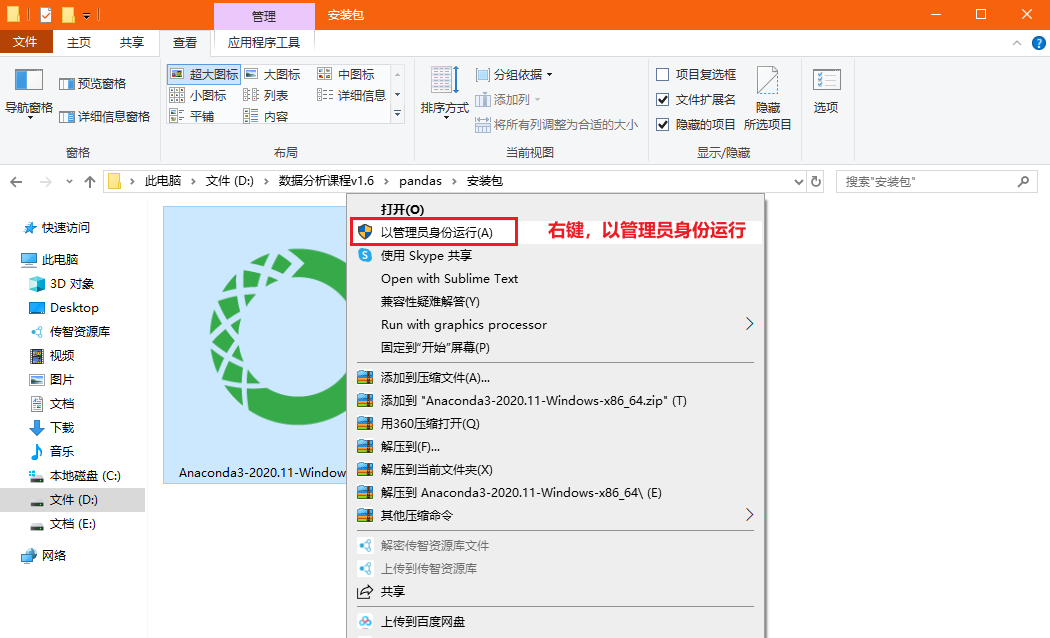Open the File tab
The image size is (1050, 638).
point(25,42)
